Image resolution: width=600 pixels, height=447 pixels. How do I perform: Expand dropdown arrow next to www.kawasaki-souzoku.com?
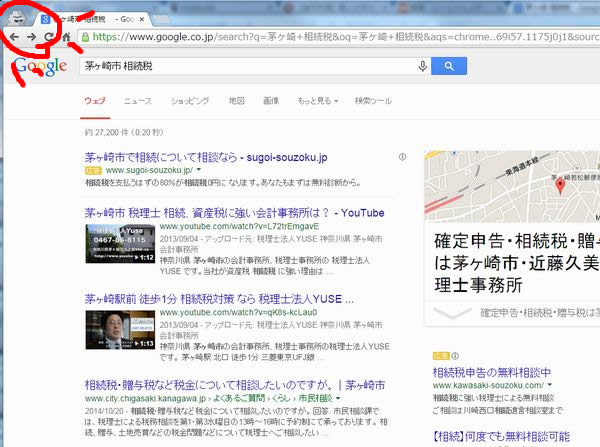coord(549,385)
